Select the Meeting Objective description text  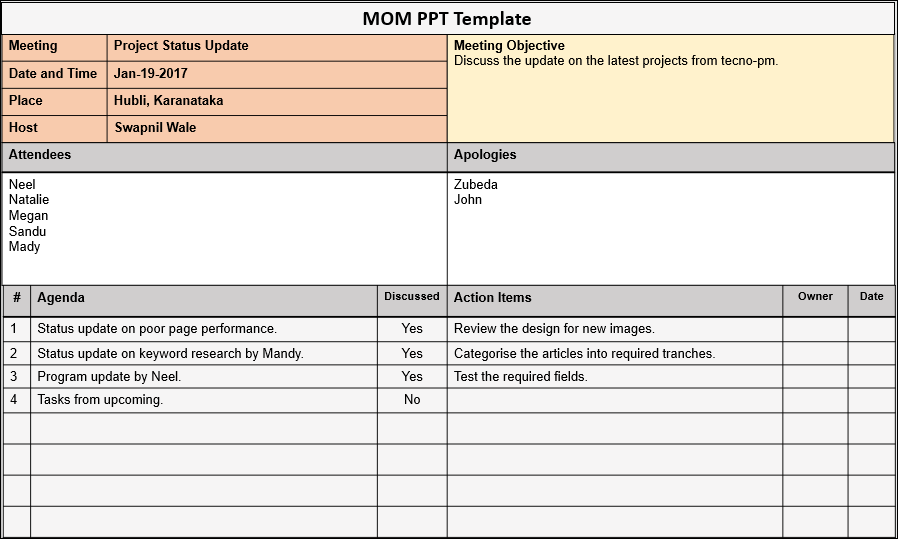(x=615, y=61)
